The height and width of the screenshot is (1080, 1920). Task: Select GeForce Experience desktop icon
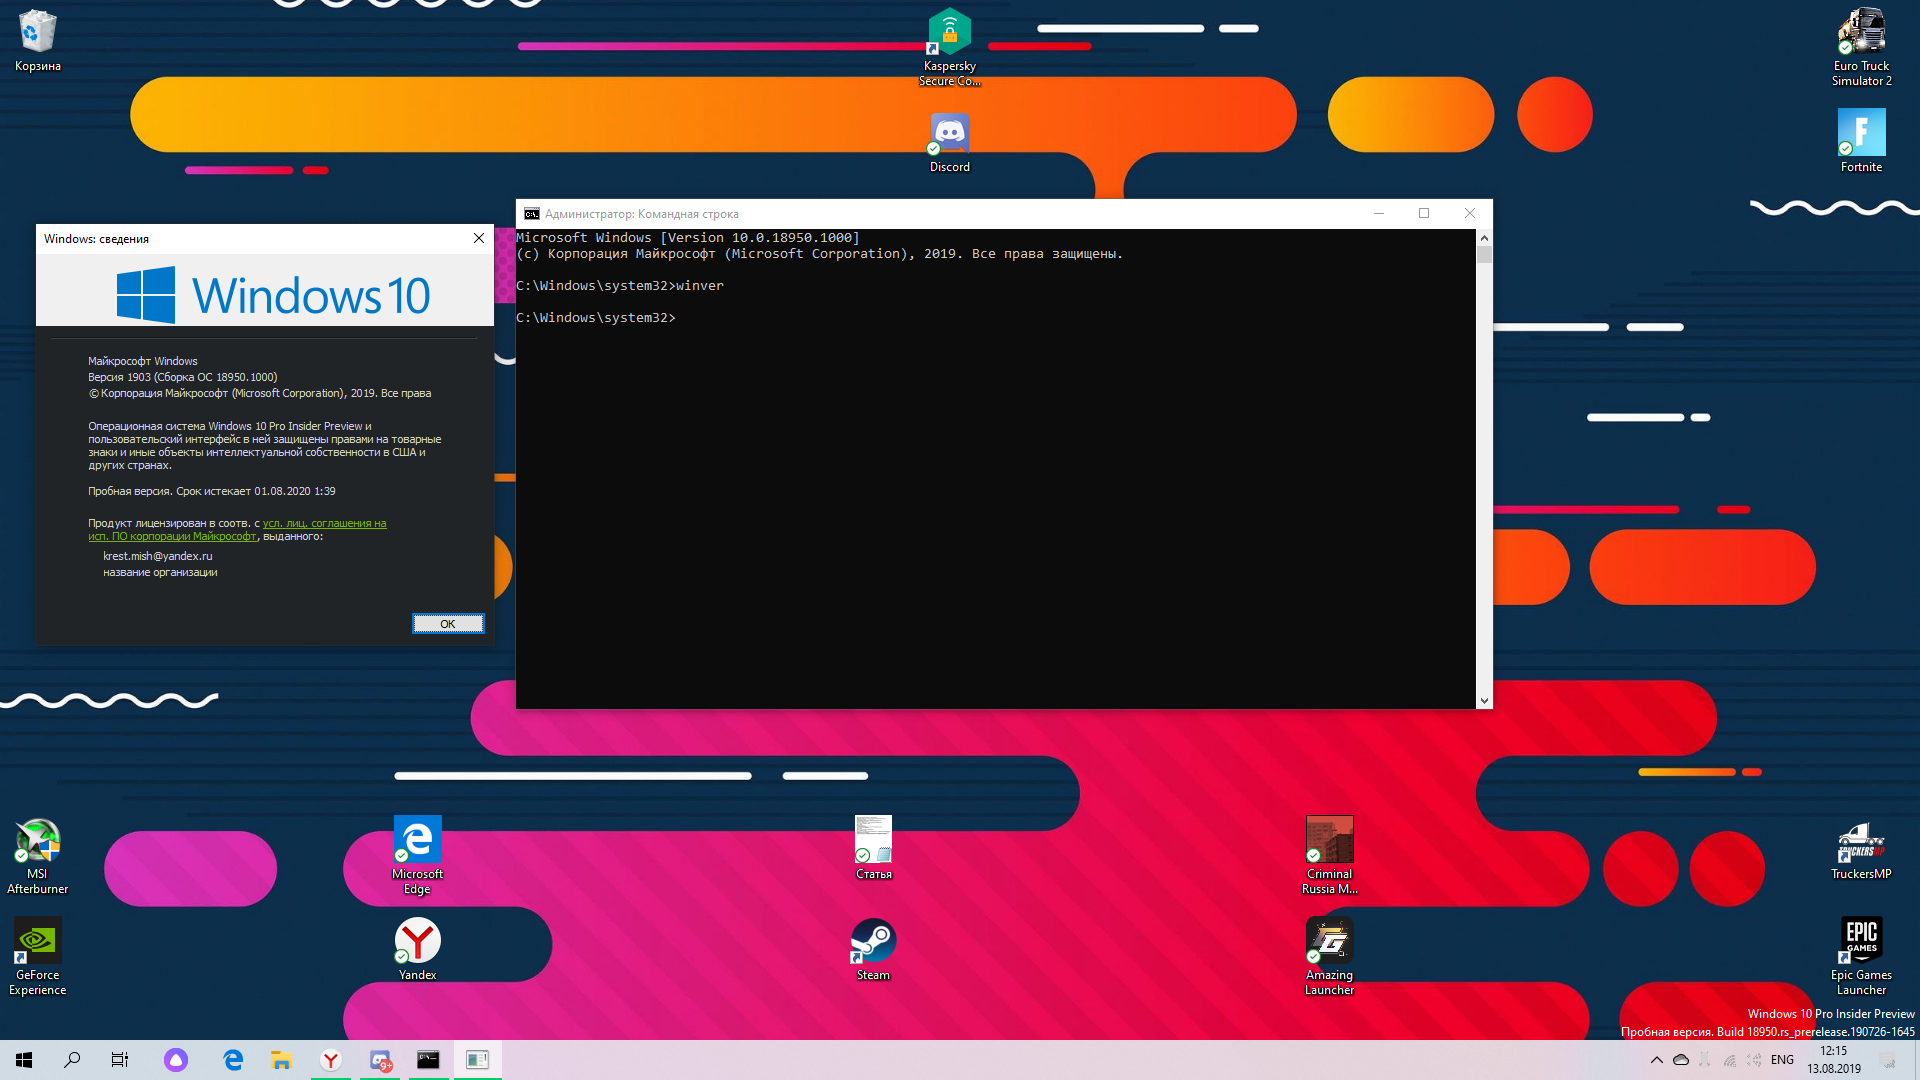pyautogui.click(x=38, y=957)
